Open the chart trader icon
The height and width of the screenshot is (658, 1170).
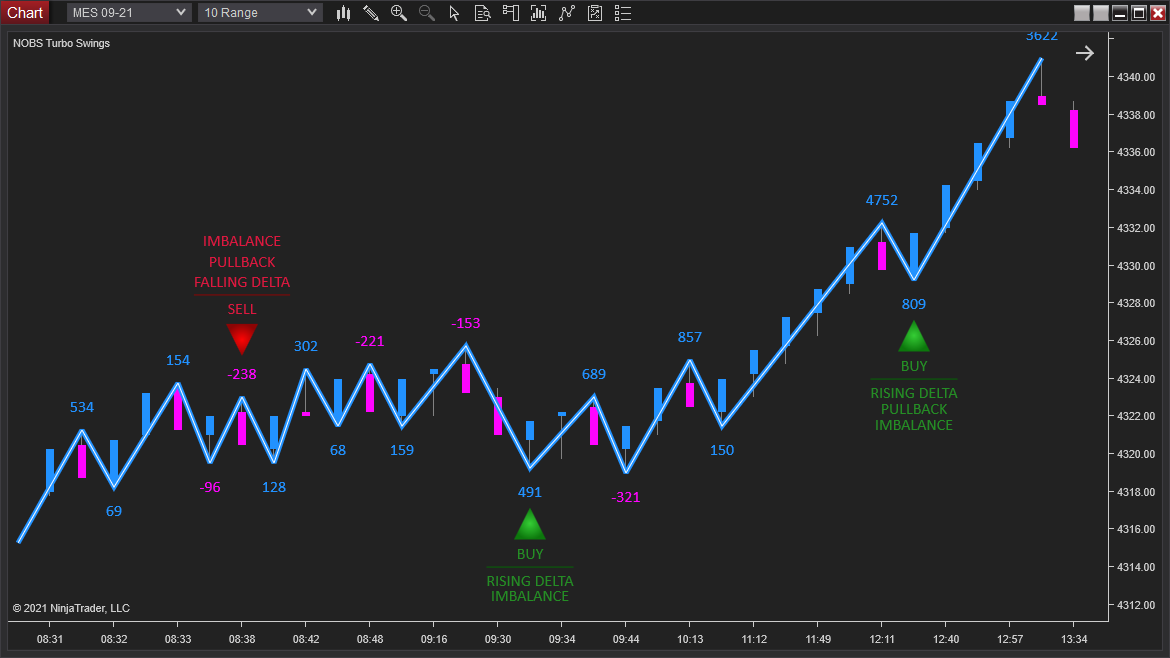coord(510,13)
